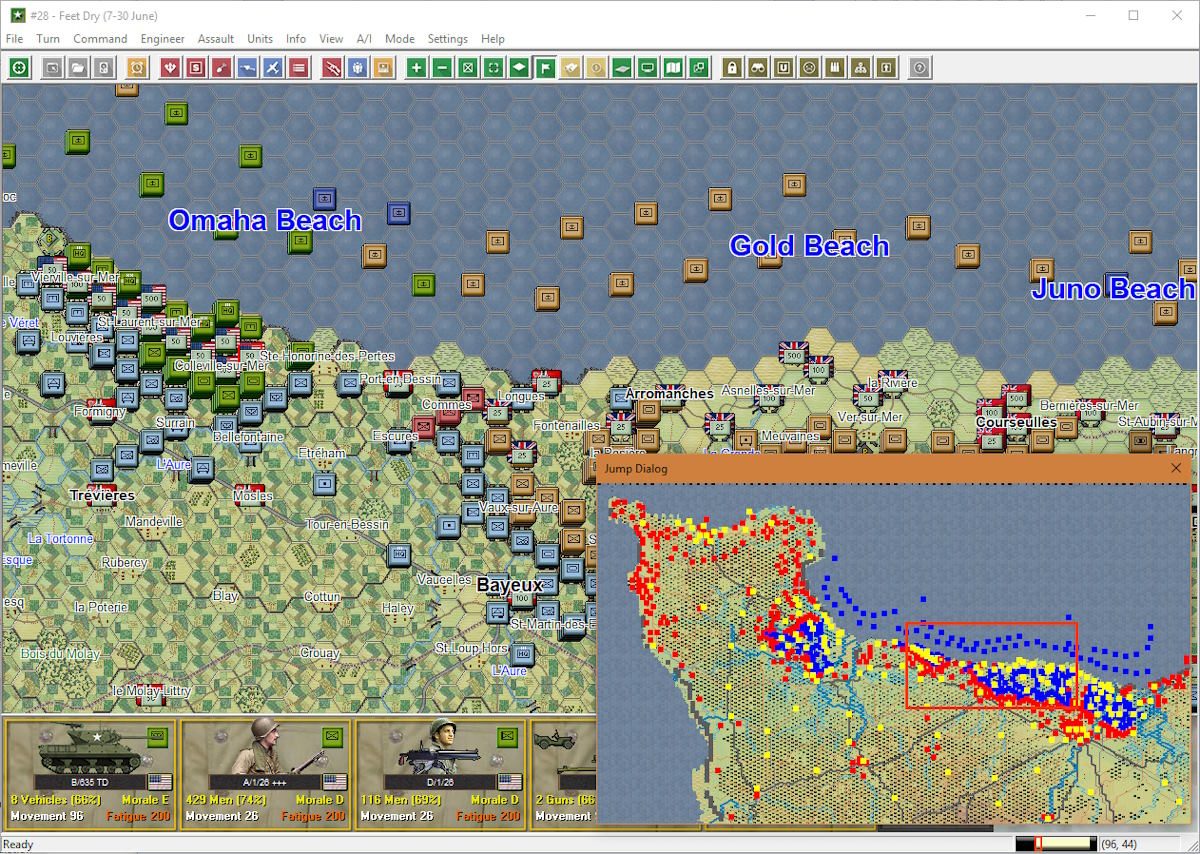Open the Mode menu
Image resolution: width=1200 pixels, height=854 pixels.
tap(400, 39)
